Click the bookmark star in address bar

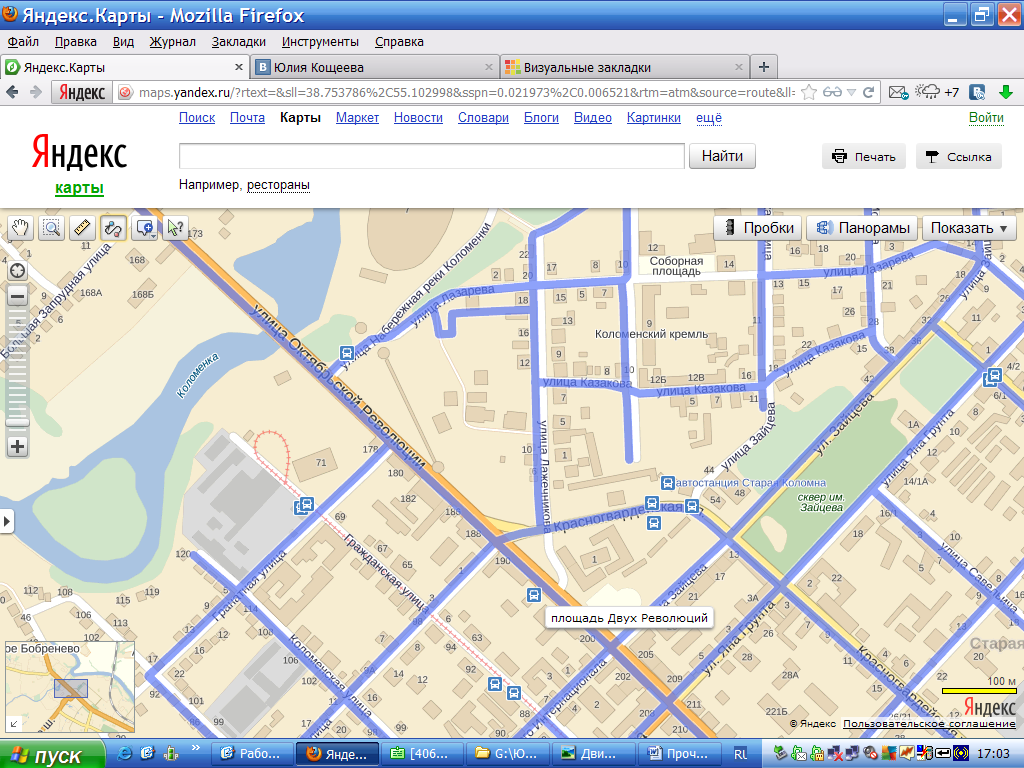[808, 92]
